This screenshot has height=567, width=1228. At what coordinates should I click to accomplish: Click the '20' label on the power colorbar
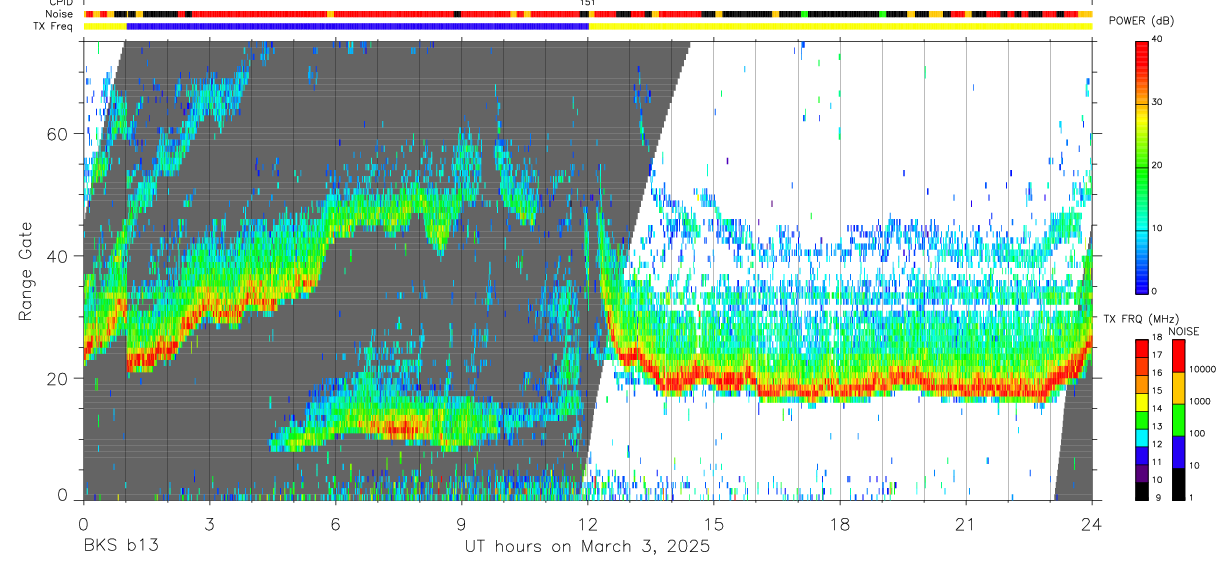click(1157, 165)
